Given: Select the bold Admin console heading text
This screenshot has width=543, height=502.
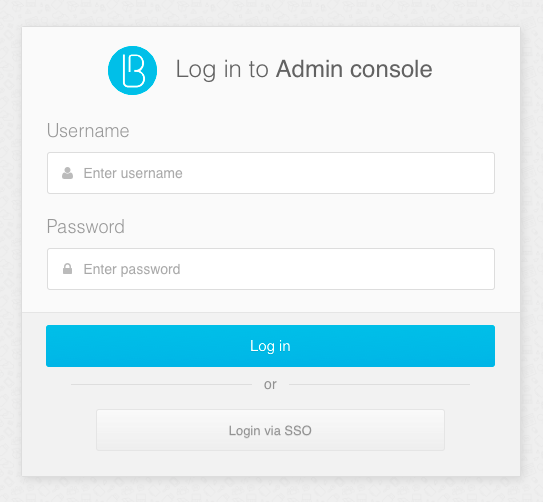Looking at the screenshot, I should click(354, 69).
